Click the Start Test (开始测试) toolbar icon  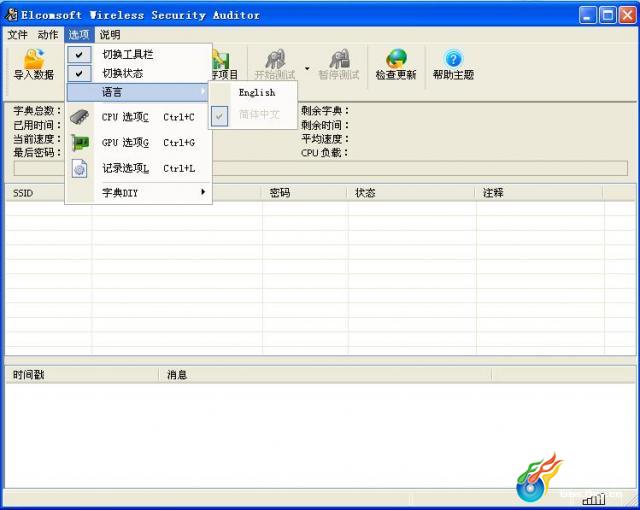276,59
